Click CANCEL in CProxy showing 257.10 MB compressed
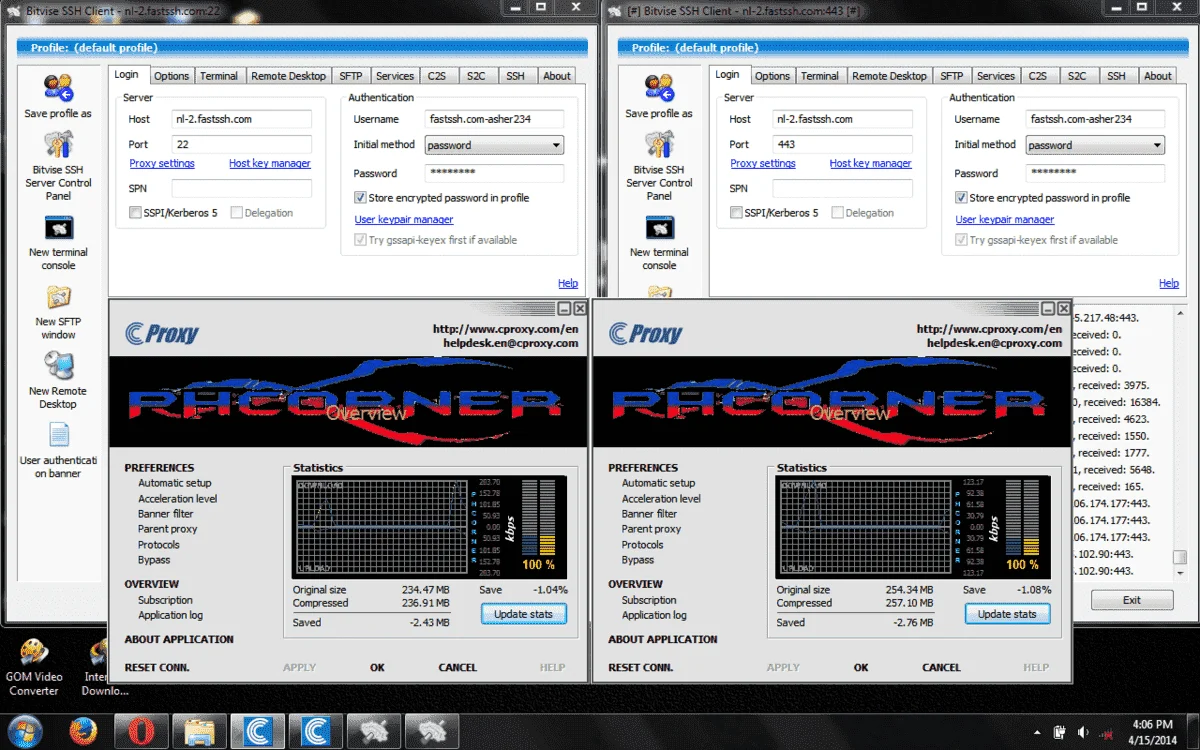This screenshot has height=750, width=1200. pyautogui.click(x=941, y=667)
